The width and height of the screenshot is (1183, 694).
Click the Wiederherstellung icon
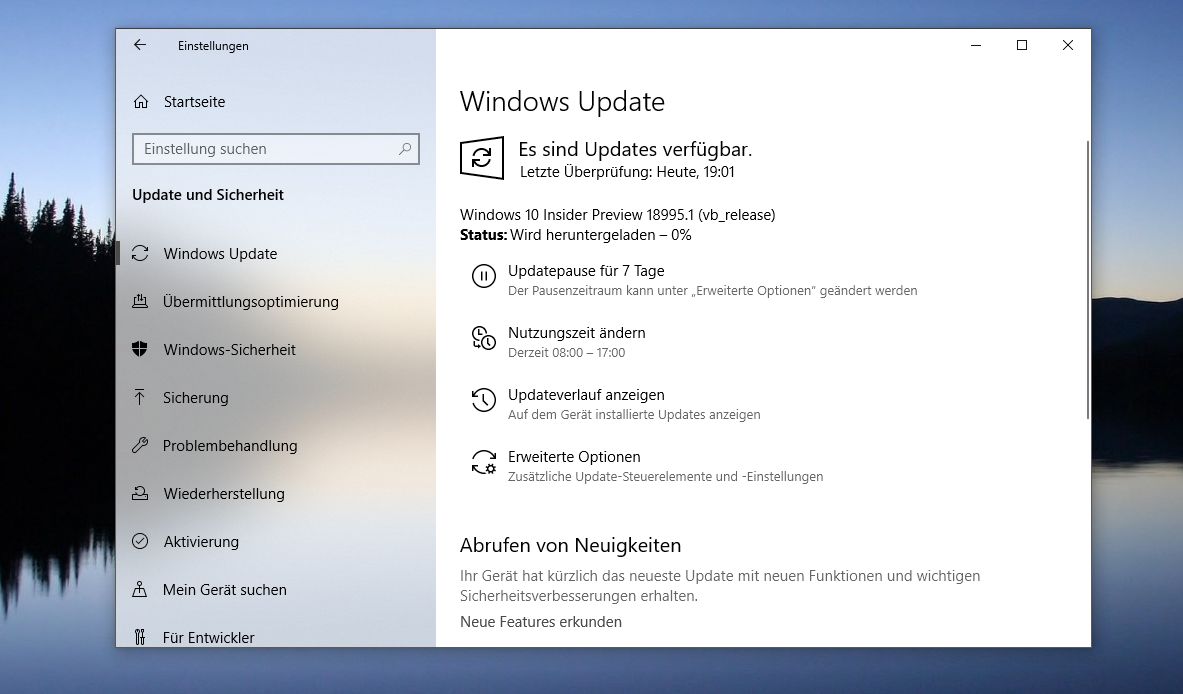tap(140, 493)
